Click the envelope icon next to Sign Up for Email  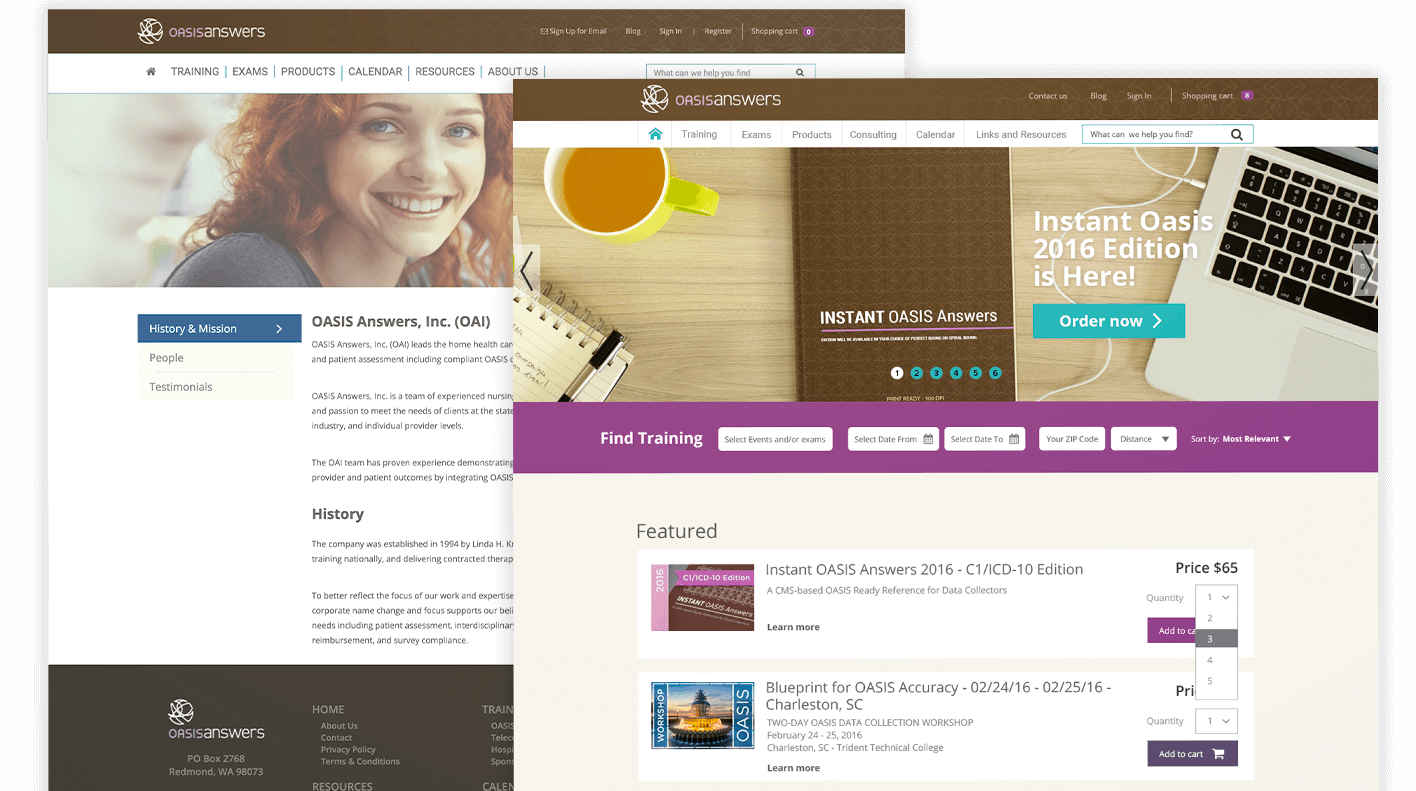pos(544,31)
